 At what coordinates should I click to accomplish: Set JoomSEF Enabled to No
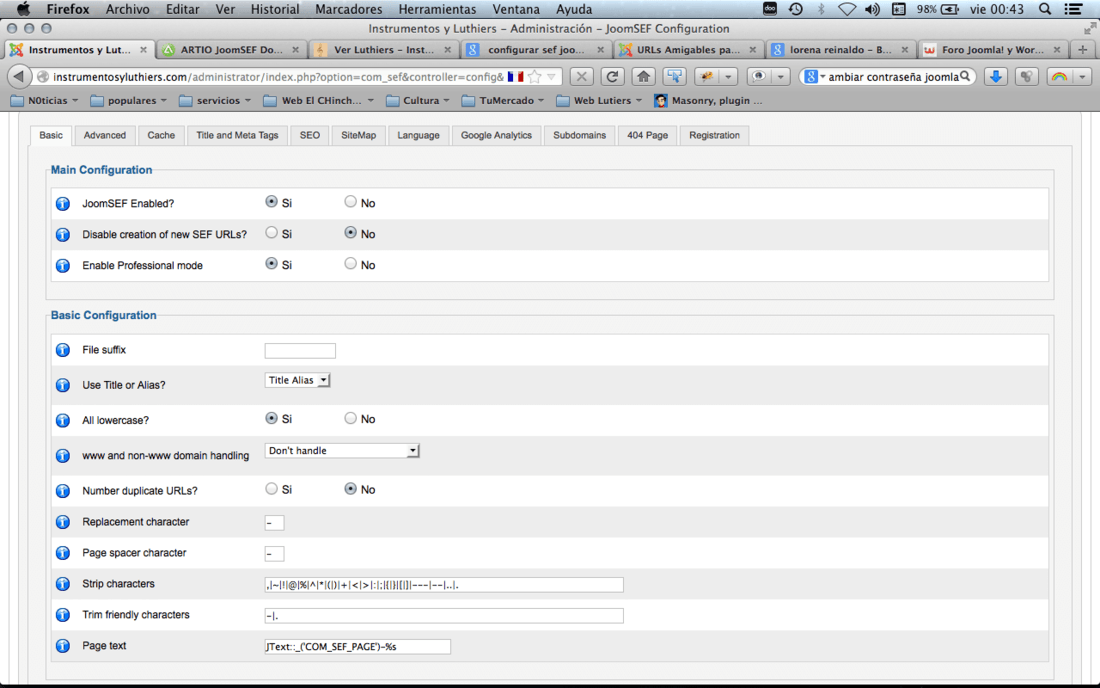(350, 202)
